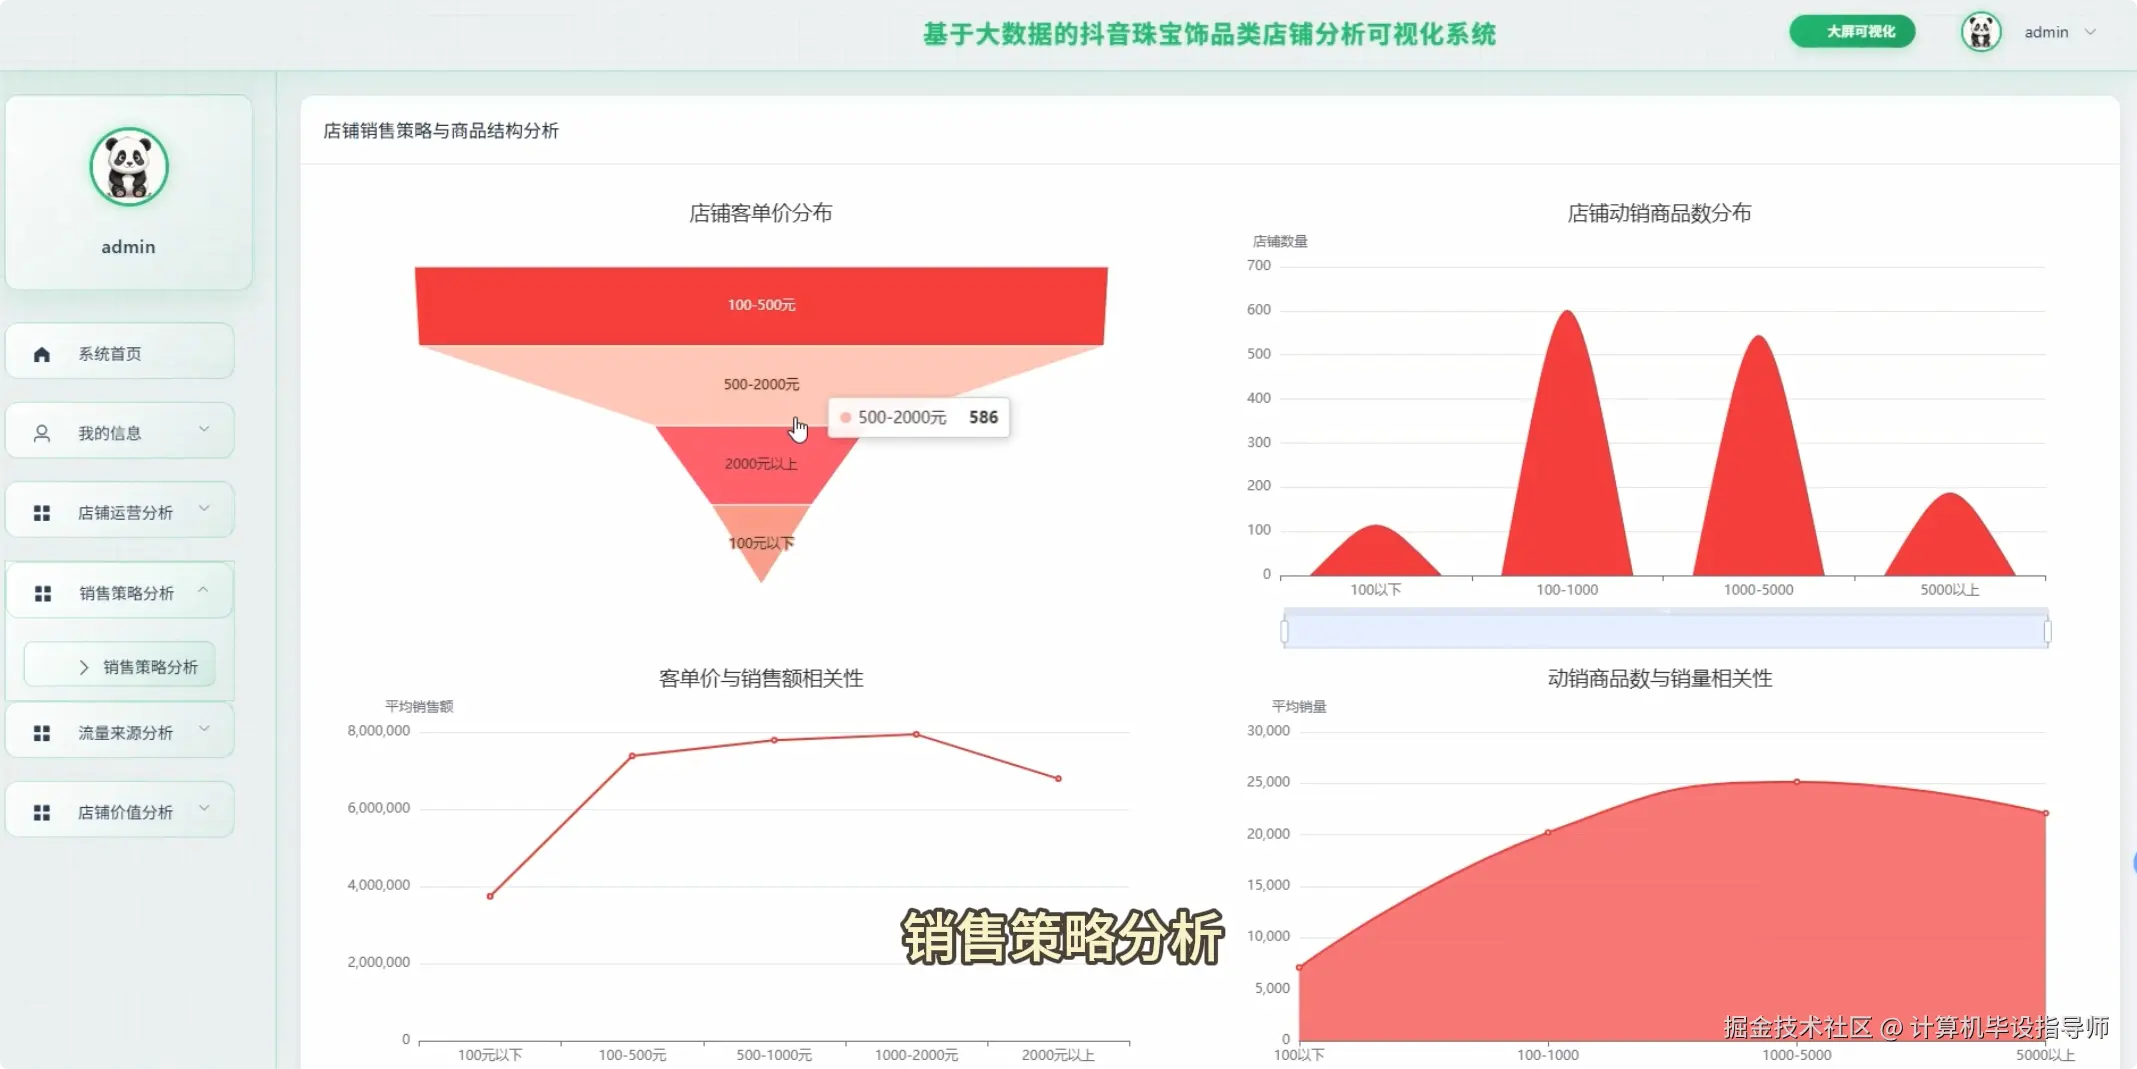Collapse the 销售策略分析 menu chevron

203,590
